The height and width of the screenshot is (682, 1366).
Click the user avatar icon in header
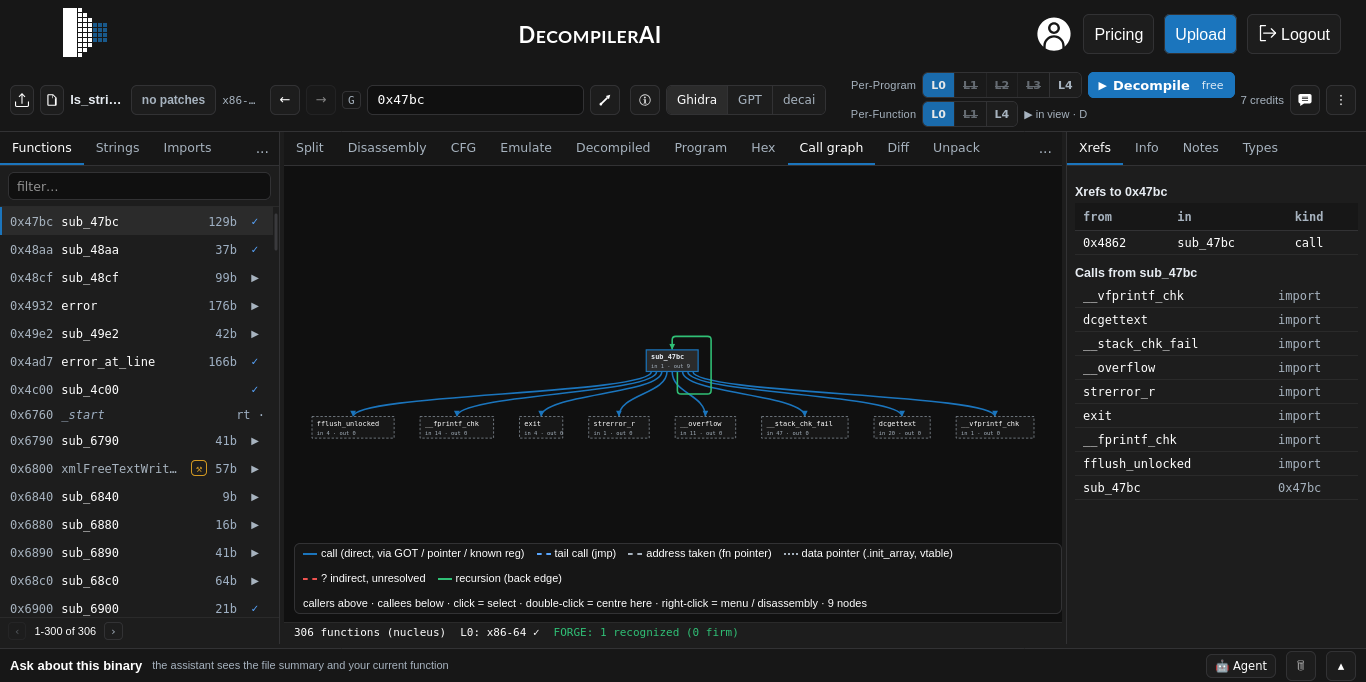coord(1054,34)
